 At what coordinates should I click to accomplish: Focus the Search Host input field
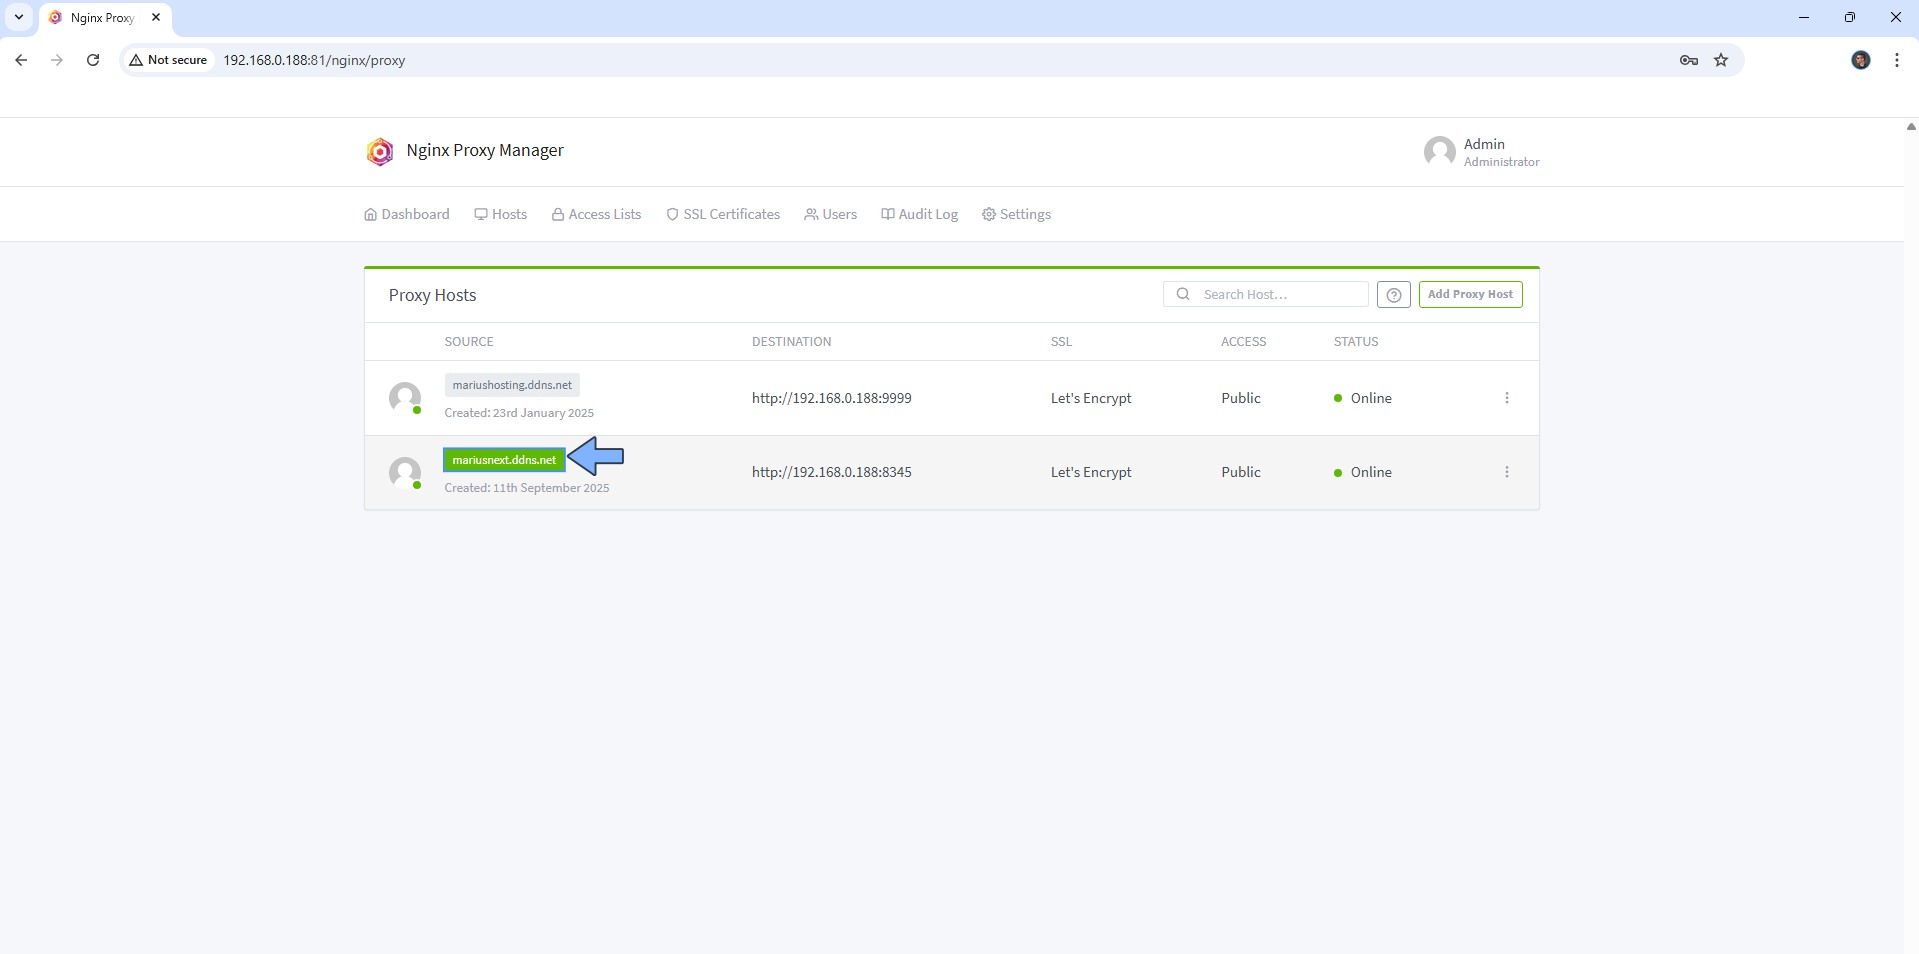pos(1266,294)
